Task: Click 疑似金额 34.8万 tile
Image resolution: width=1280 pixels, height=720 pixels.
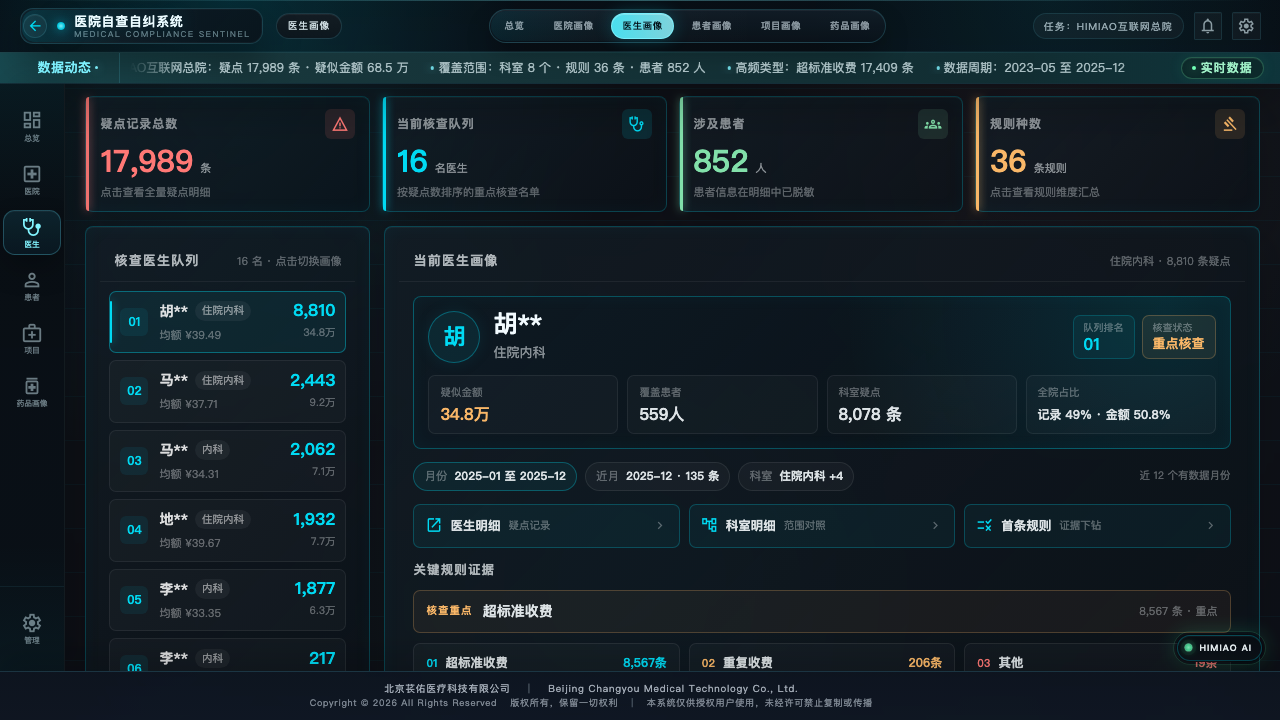Action: [x=522, y=404]
